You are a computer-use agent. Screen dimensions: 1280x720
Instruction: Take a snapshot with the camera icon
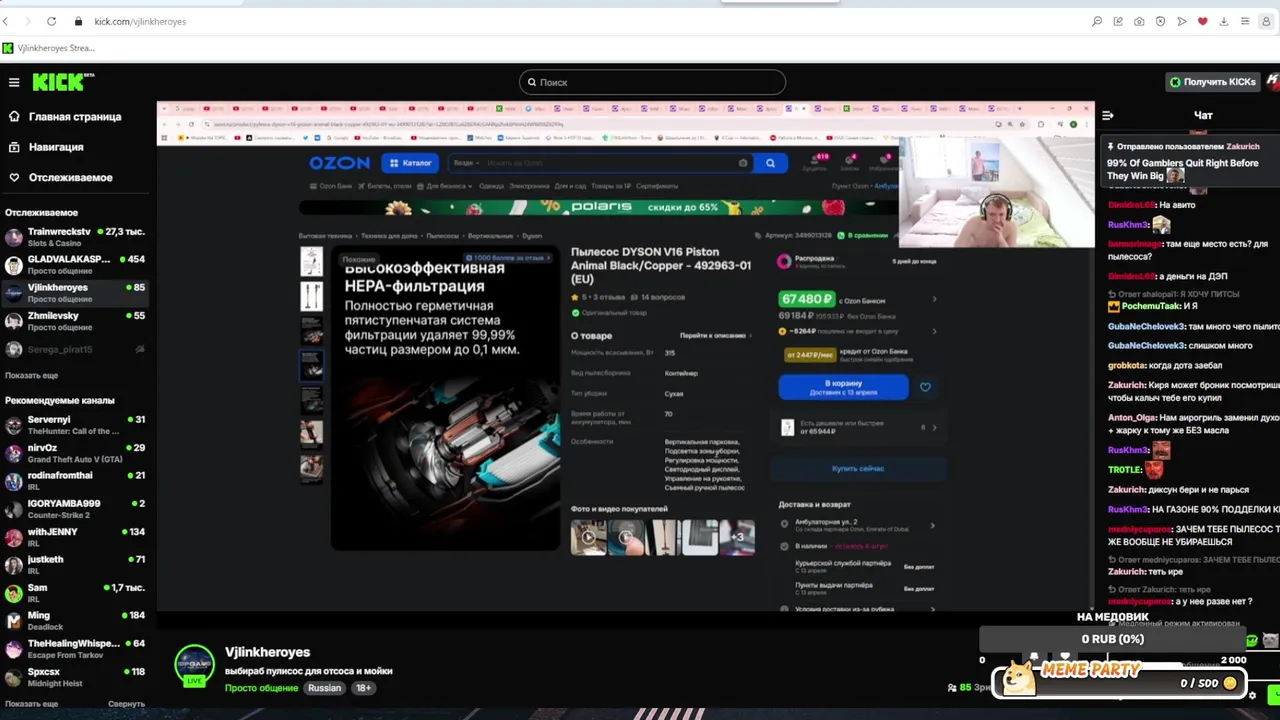point(1139,21)
